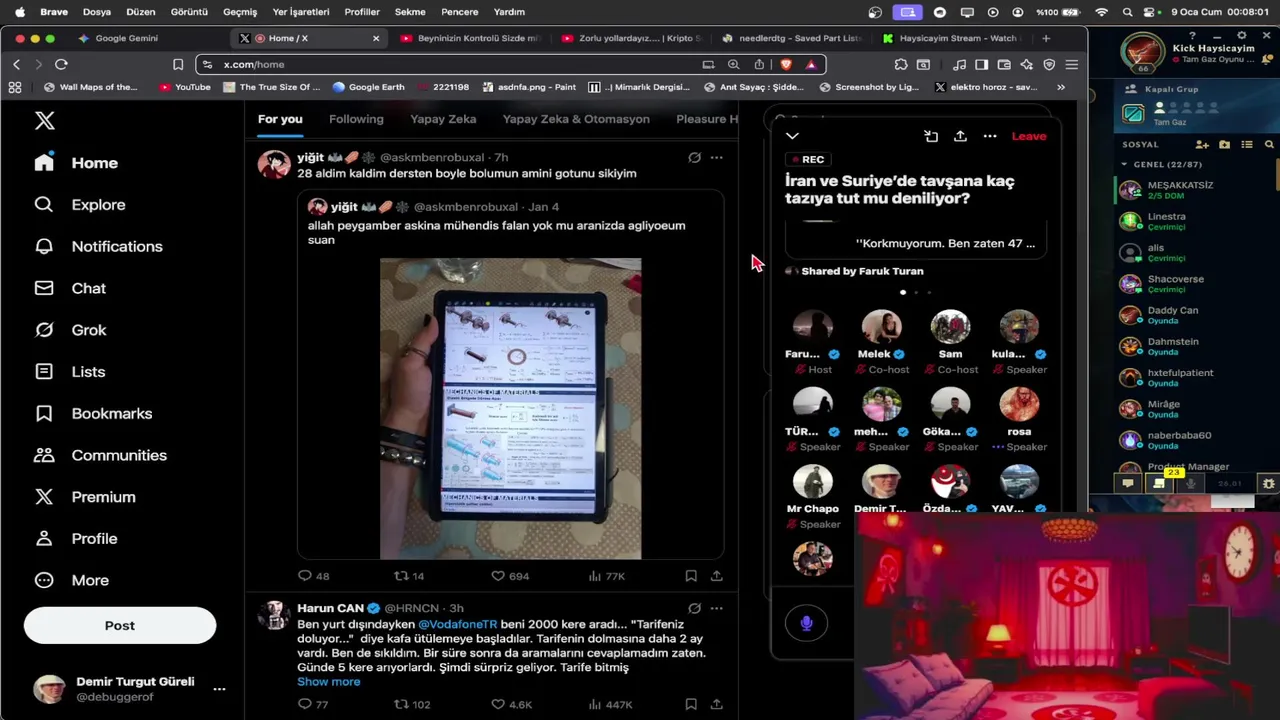Open Profile in the sidebar
The width and height of the screenshot is (1280, 720).
pyautogui.click(x=76, y=538)
